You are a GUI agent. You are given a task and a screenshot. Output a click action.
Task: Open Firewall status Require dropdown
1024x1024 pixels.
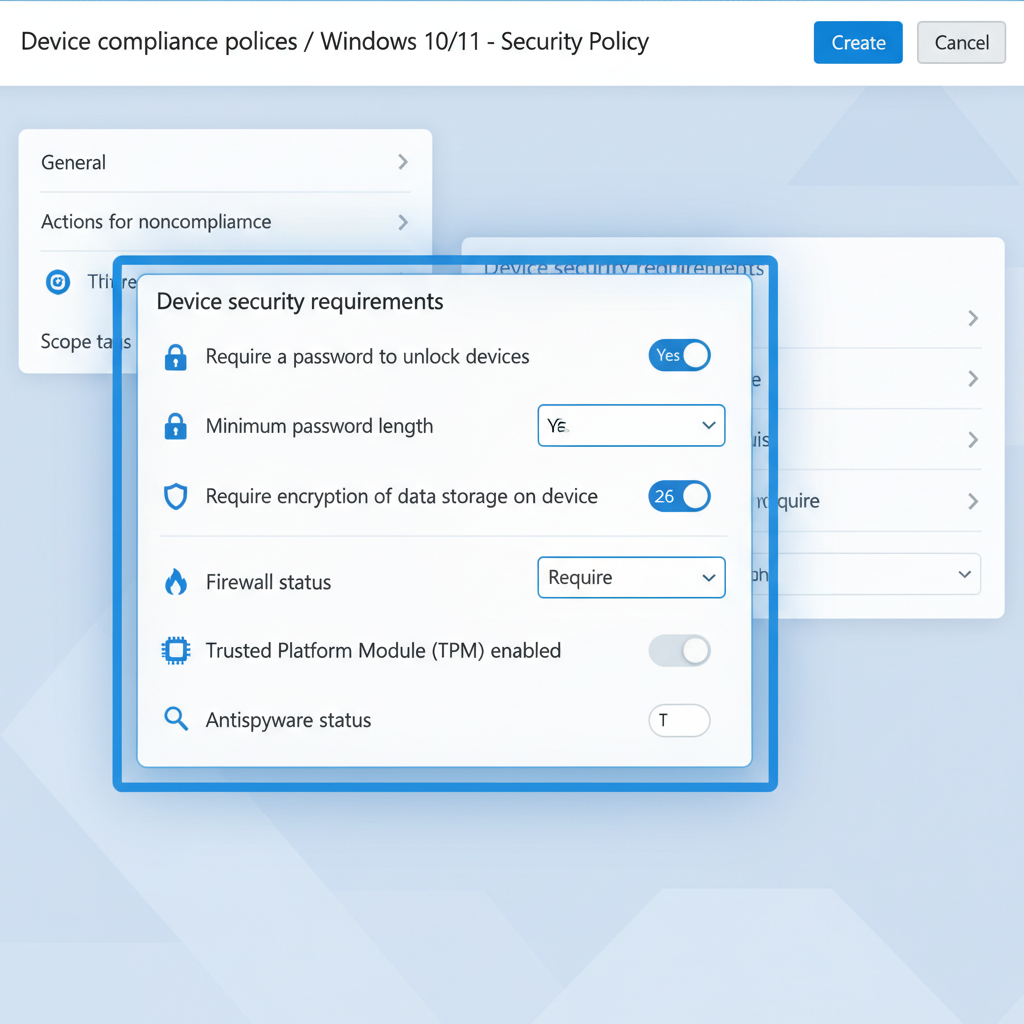click(631, 577)
